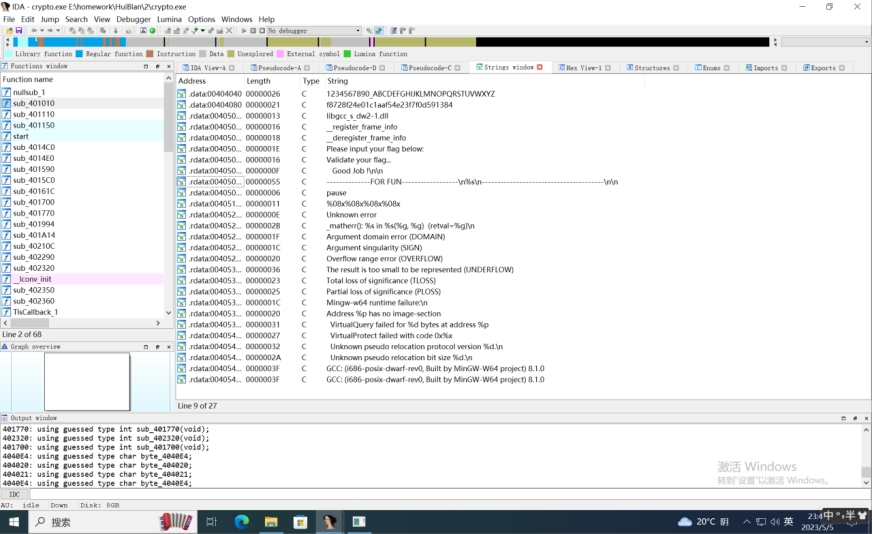Click the function icon beside sub_401590
This screenshot has height=534, width=873.
6,169
